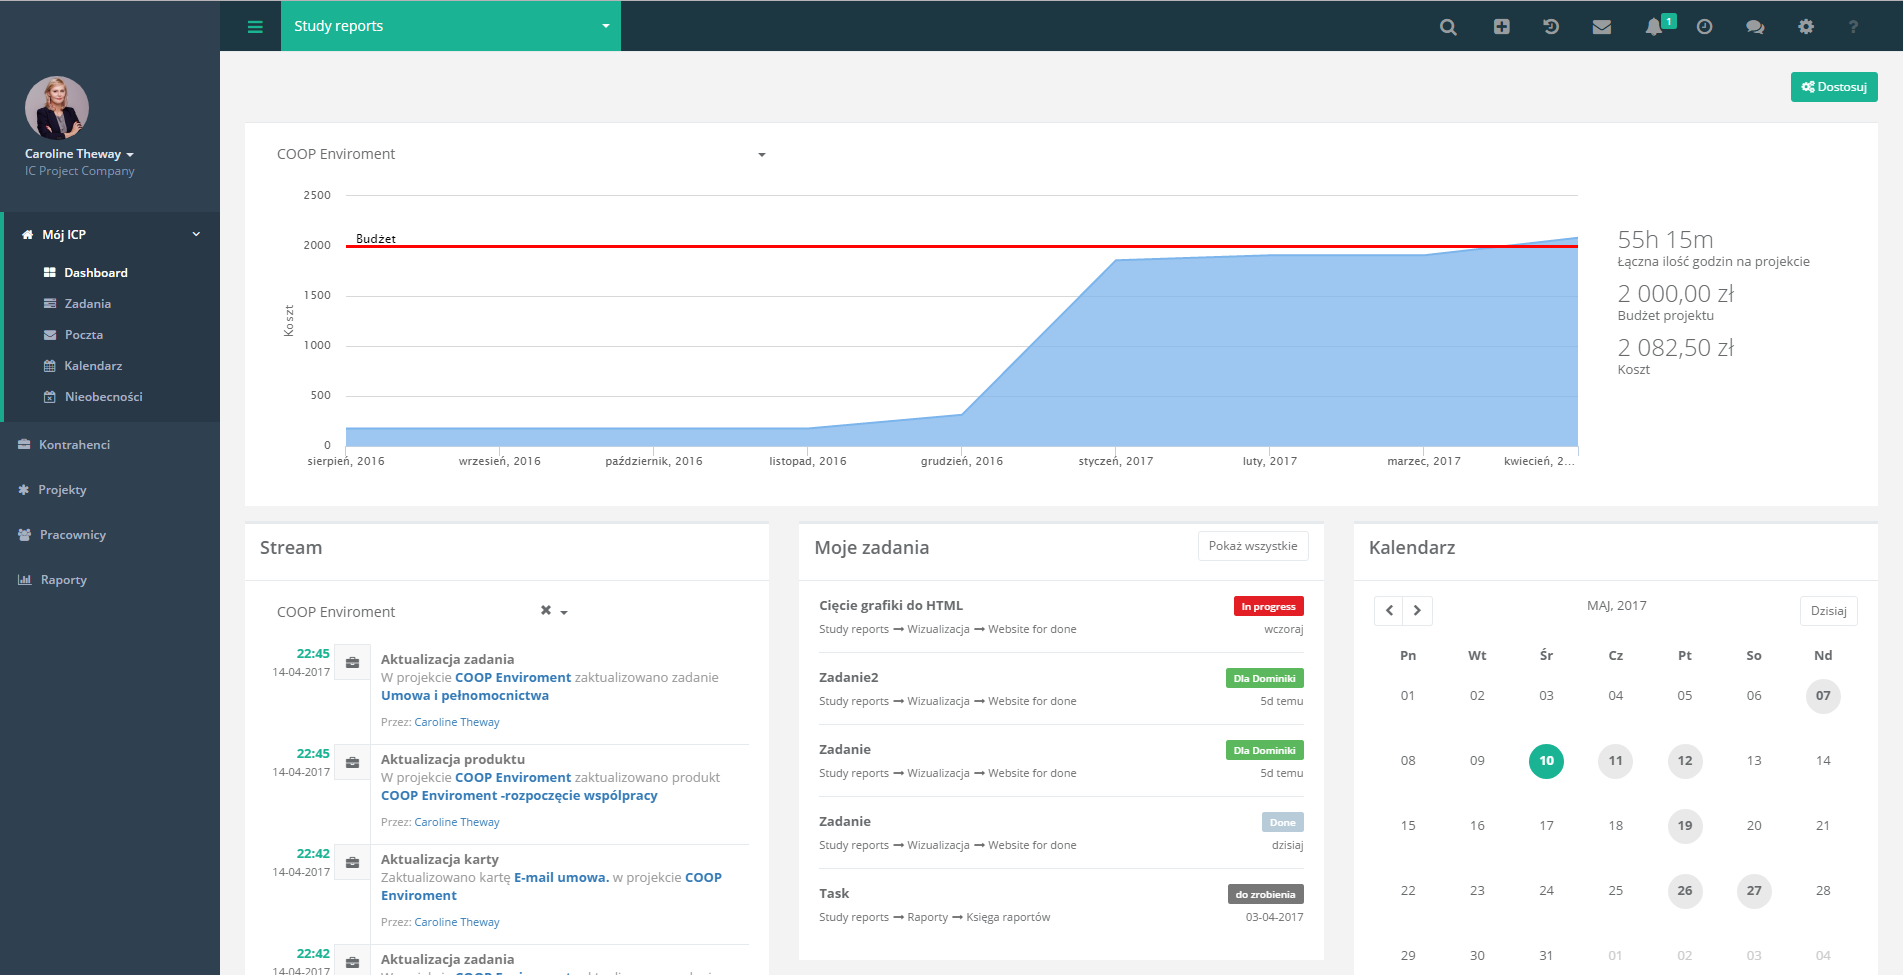Open Raporty in the sidebar
This screenshot has height=975, width=1903.
tap(63, 580)
